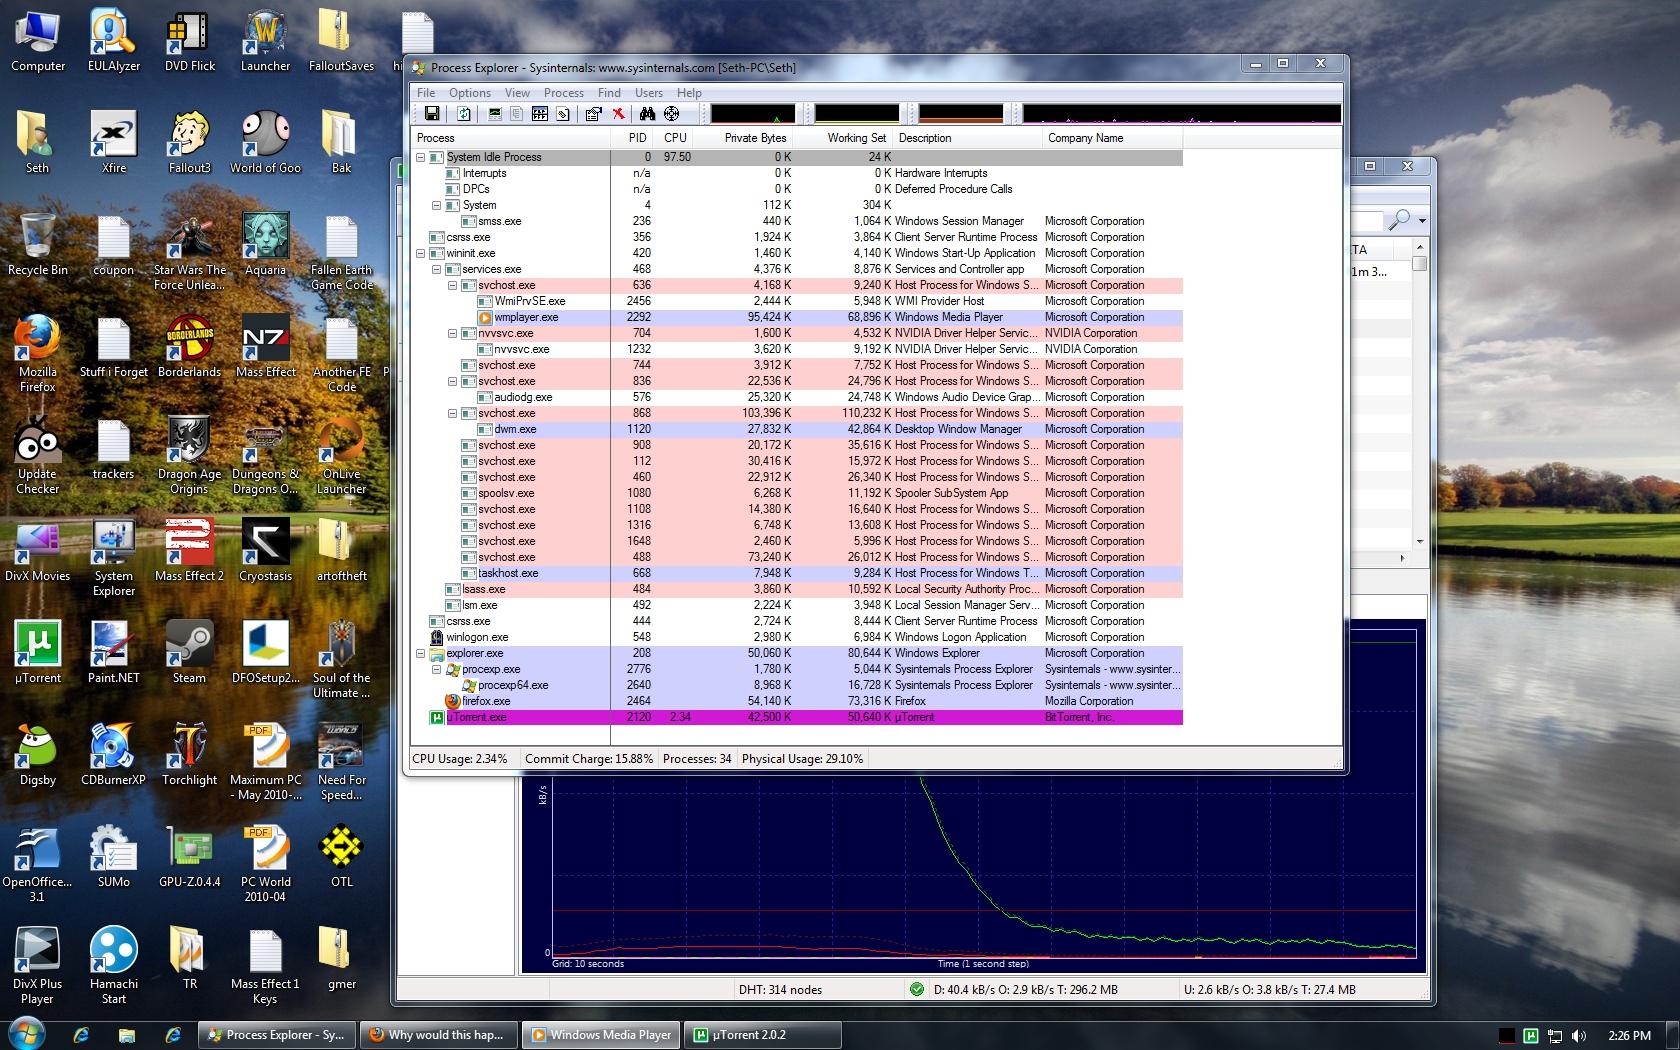Screen dimensions: 1680x1050
Task: Select the winlogon.exe process row
Action: point(797,637)
